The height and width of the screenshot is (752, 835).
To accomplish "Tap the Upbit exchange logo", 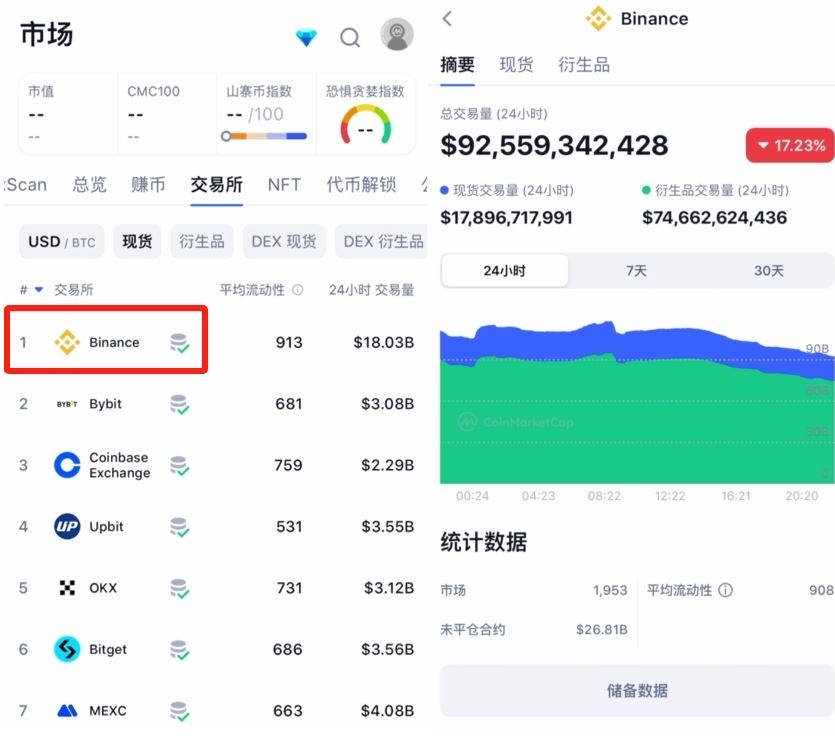I will point(67,527).
